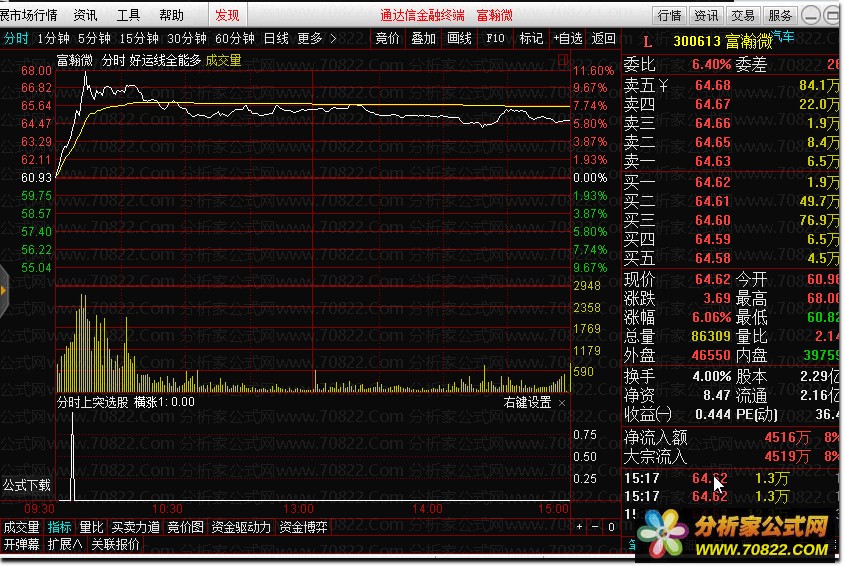Click the minus zoom icon below chart
This screenshot has width=845, height=566.
(595, 527)
